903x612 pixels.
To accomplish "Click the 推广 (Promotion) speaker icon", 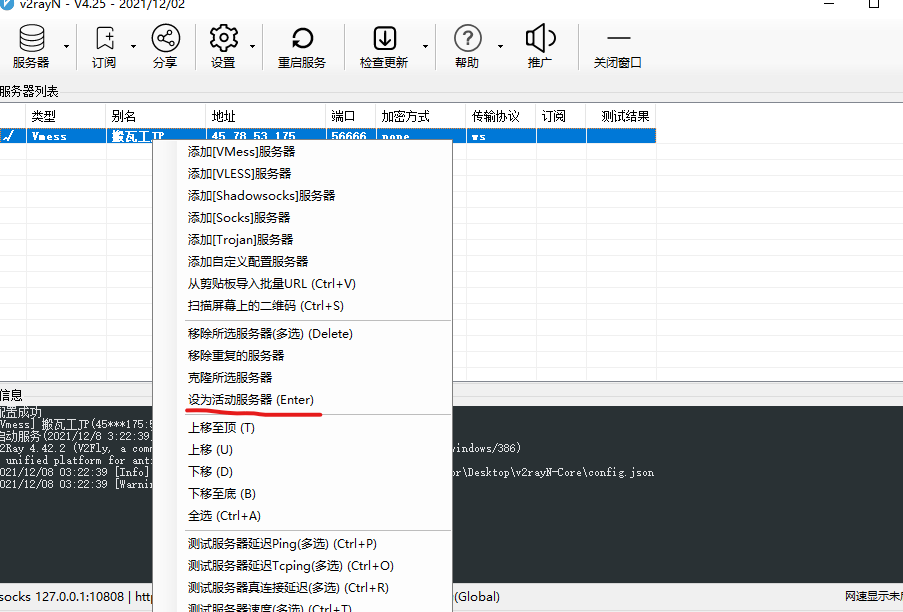I will pyautogui.click(x=540, y=46).
